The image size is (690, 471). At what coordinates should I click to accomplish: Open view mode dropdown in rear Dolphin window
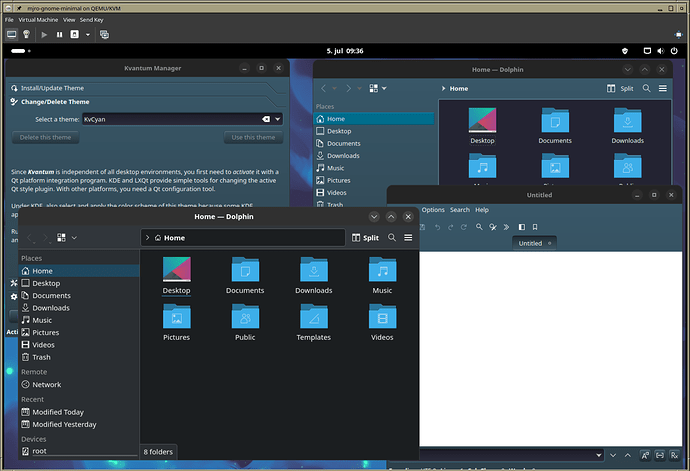click(x=384, y=88)
